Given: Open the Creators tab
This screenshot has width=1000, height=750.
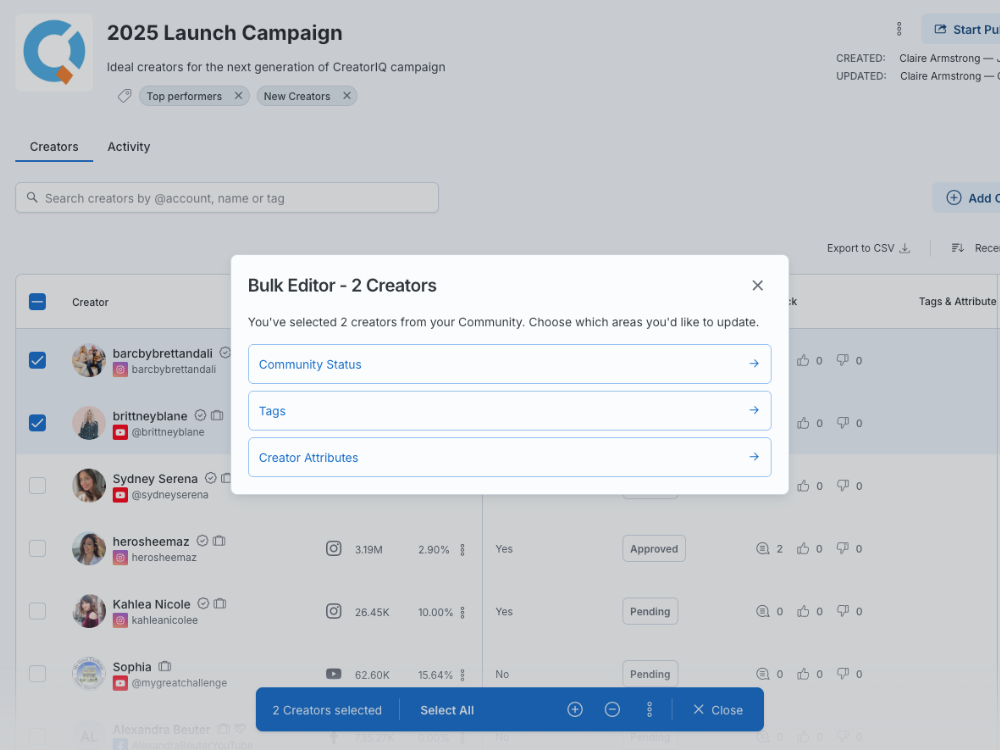Looking at the screenshot, I should (54, 147).
